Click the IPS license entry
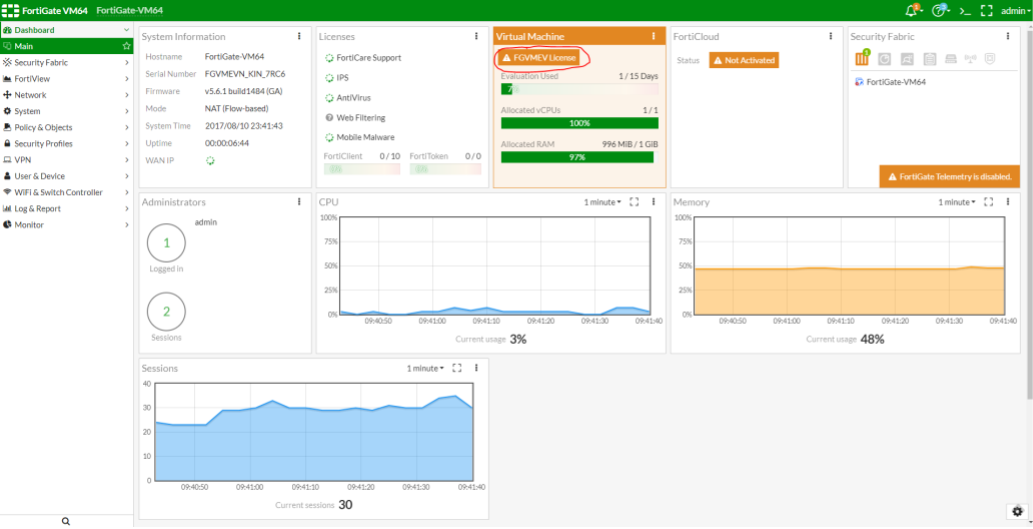This screenshot has width=1033, height=529. 336,78
